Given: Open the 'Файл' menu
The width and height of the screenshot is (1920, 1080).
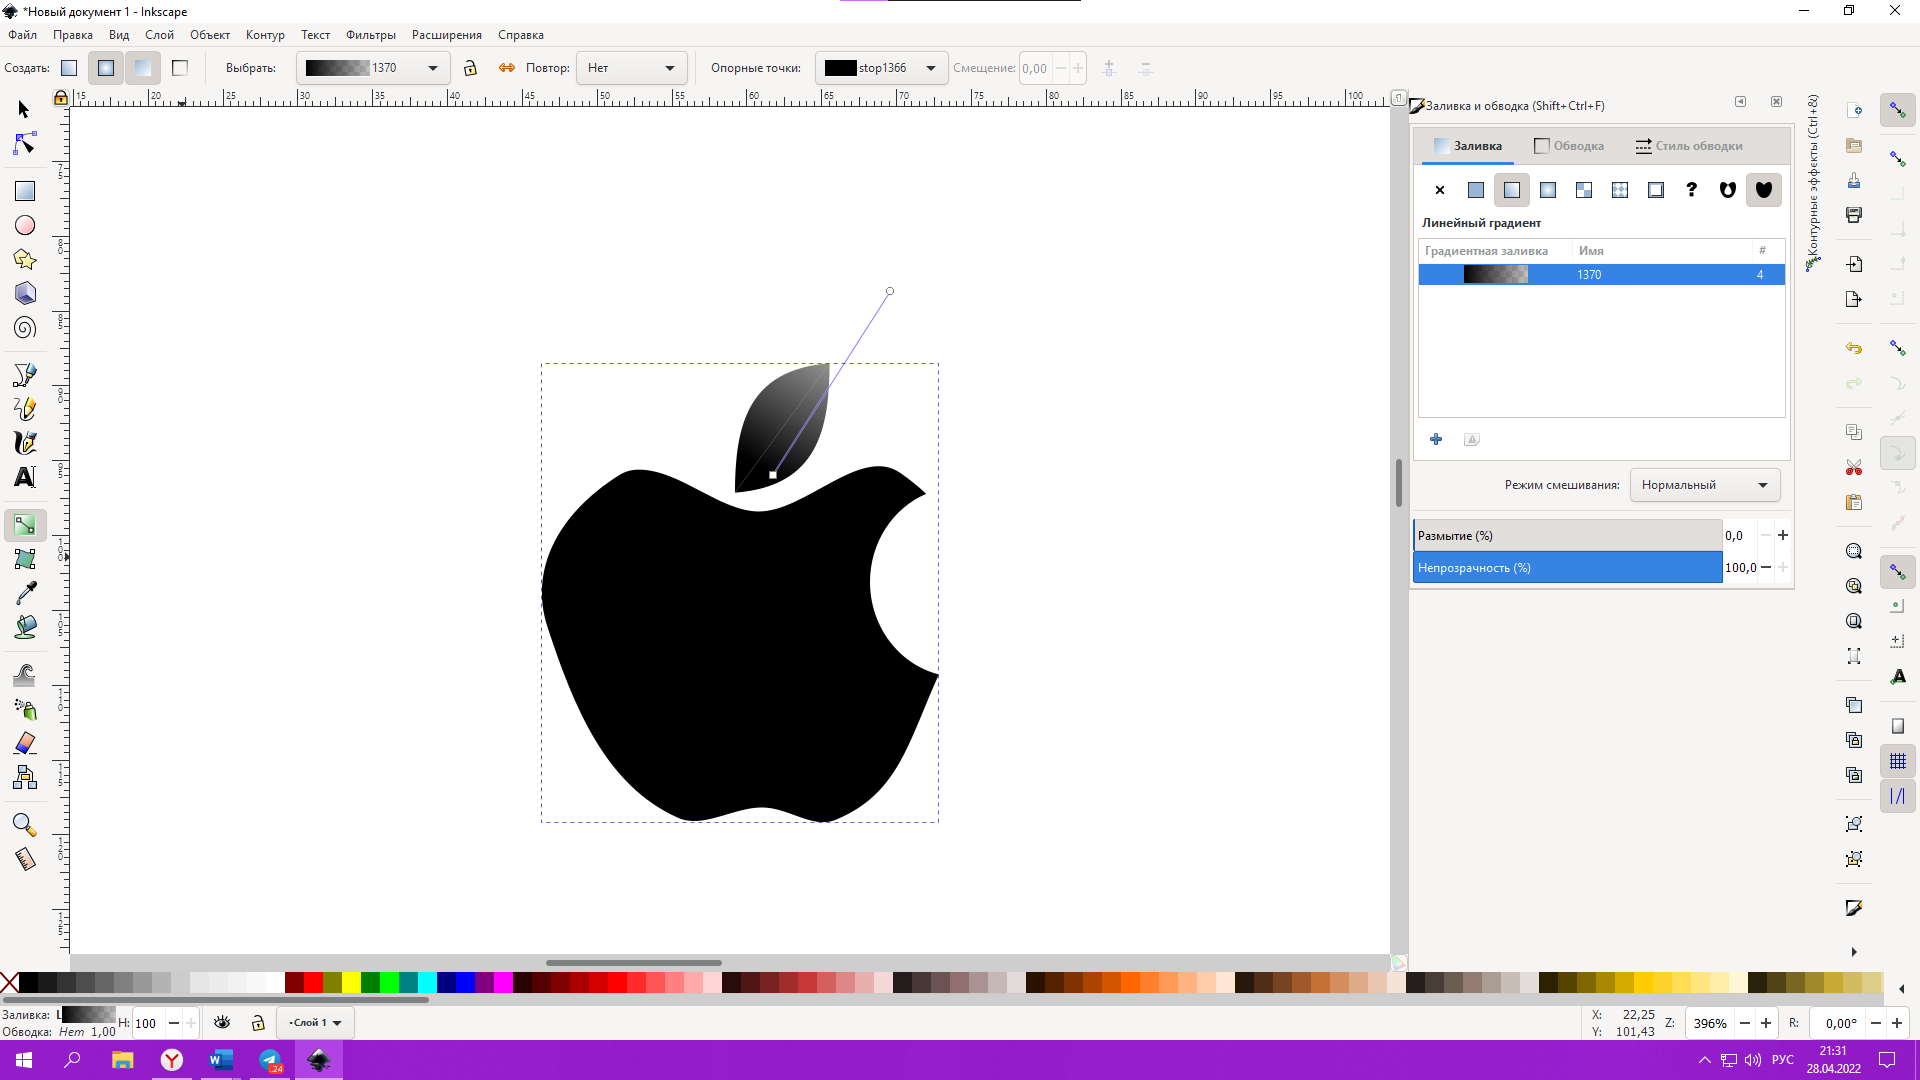Looking at the screenshot, I should tap(22, 35).
